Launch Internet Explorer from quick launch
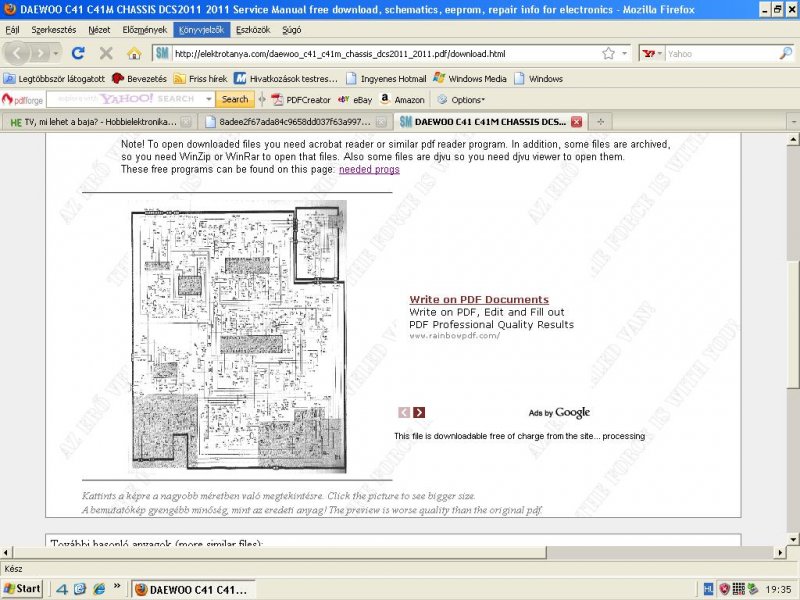Viewport: 800px width, 600px height. (99, 589)
